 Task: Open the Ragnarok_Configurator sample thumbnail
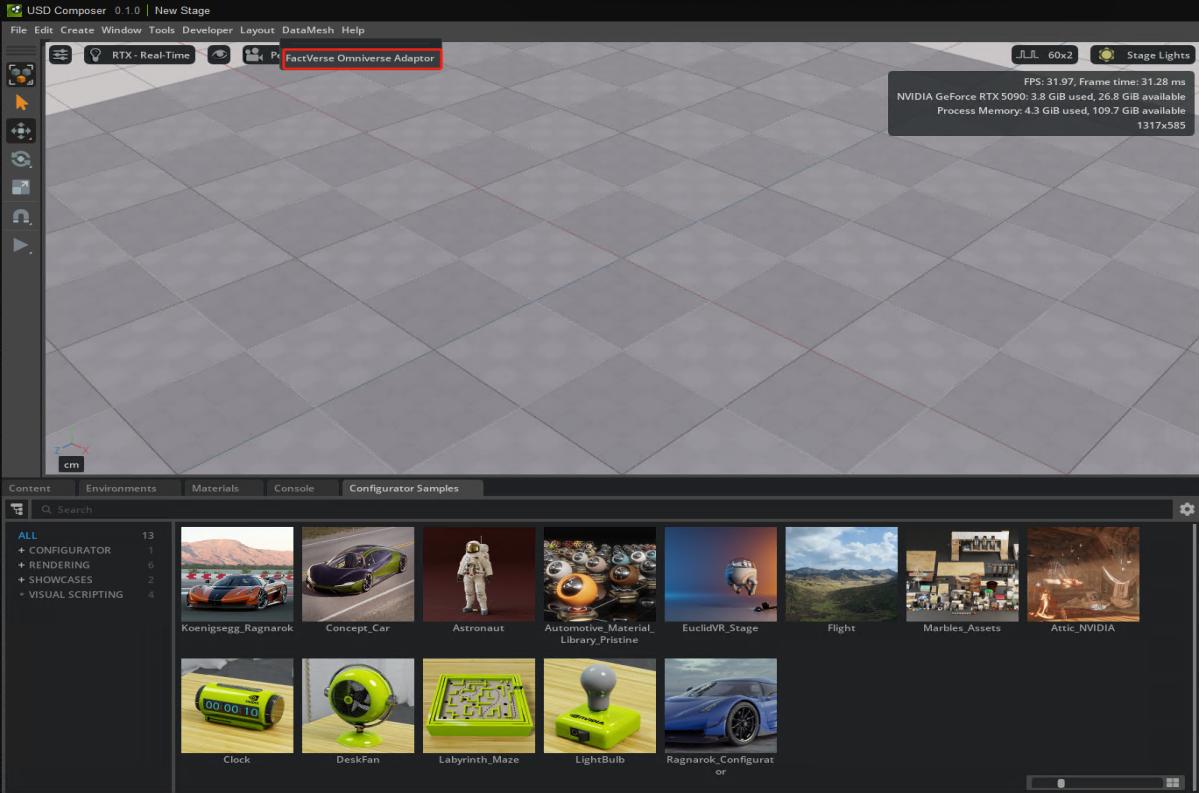point(720,705)
